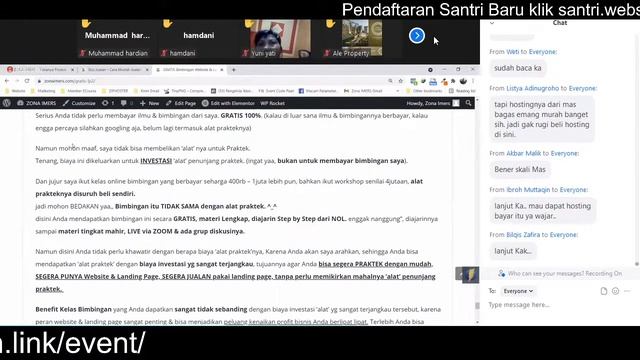640x360 pixels.
Task: Click sender name Bilqis Zafira in chat
Action: click(523, 235)
